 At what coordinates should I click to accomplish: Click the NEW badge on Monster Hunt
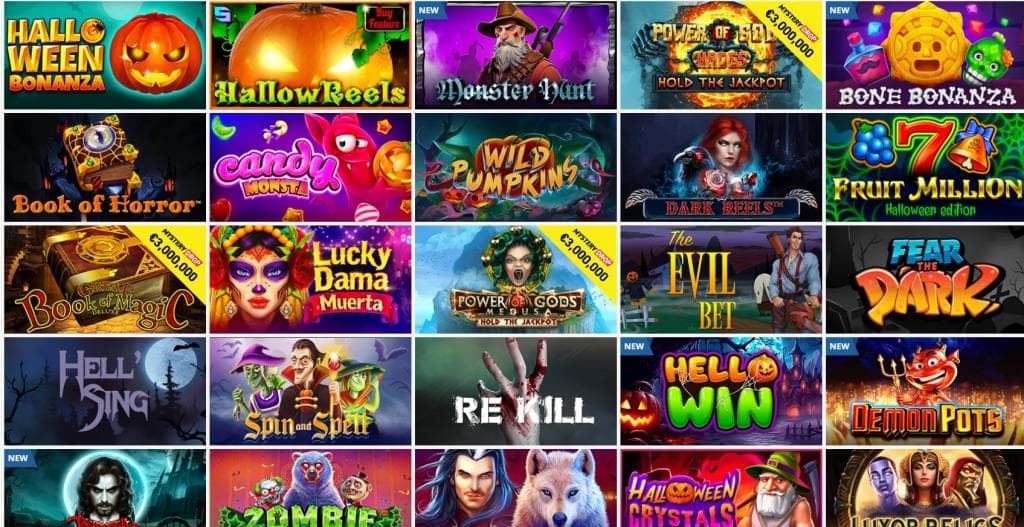click(x=428, y=10)
